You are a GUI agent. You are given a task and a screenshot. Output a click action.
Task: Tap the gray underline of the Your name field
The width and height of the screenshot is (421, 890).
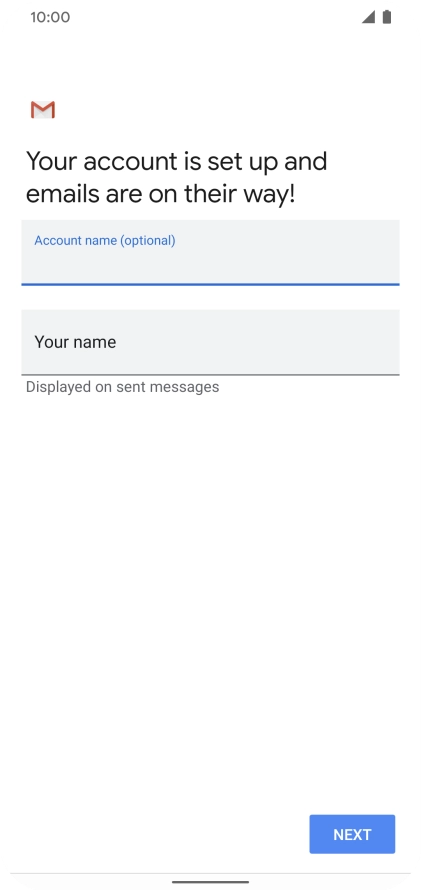pyautogui.click(x=210, y=375)
